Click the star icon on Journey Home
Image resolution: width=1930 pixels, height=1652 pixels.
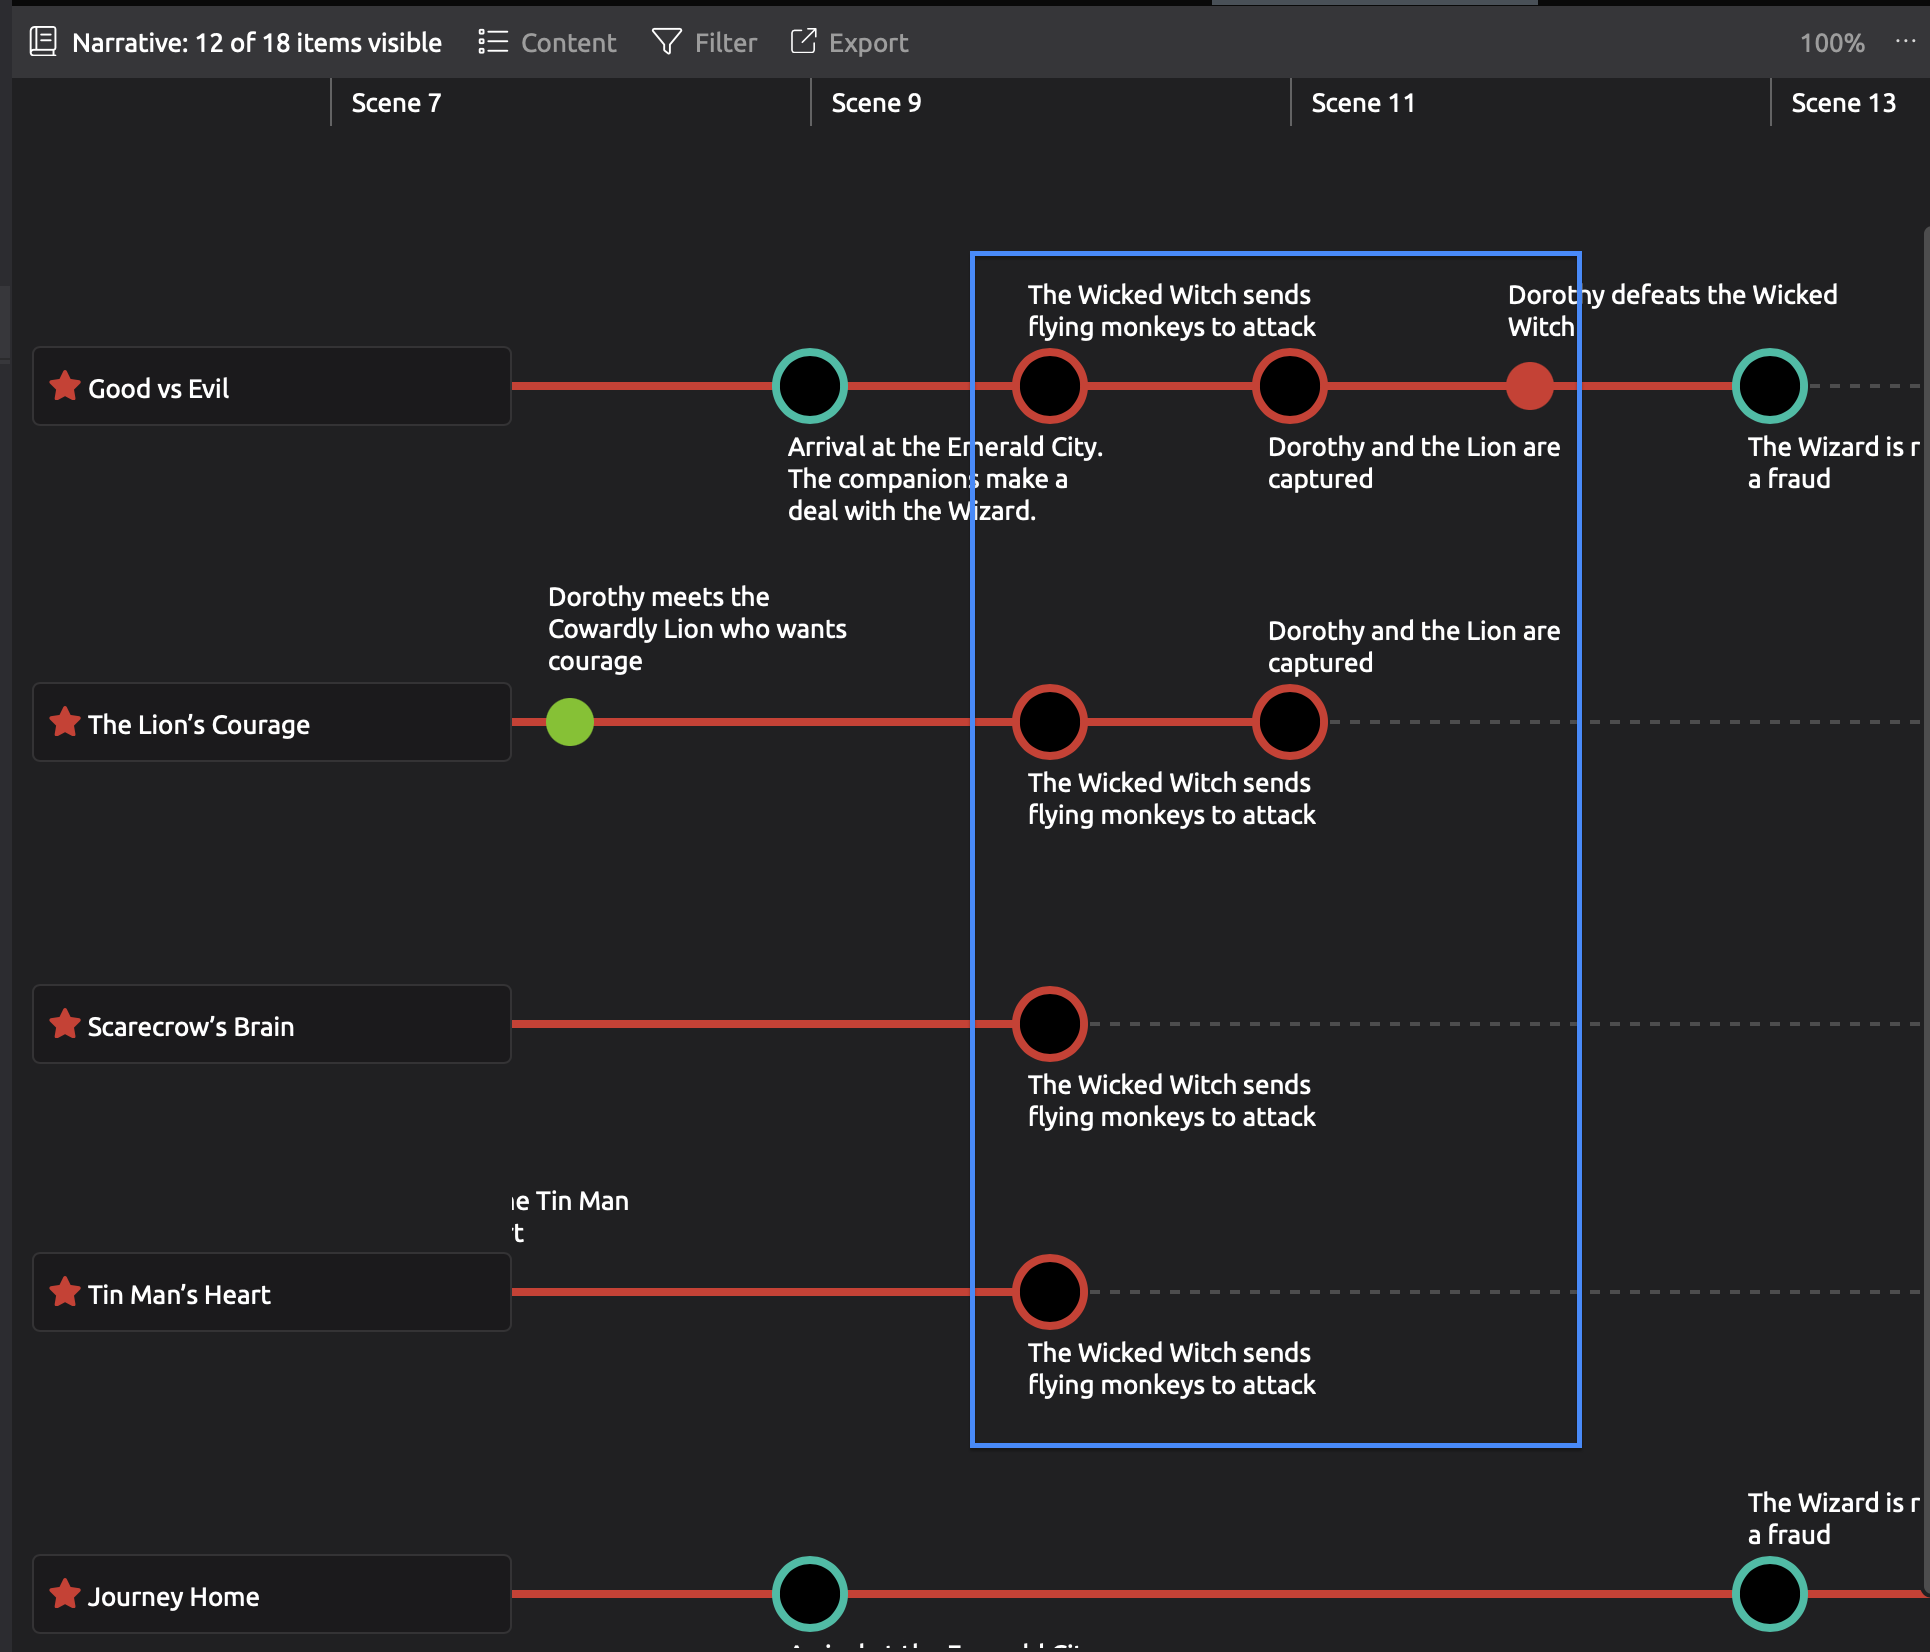[65, 1594]
